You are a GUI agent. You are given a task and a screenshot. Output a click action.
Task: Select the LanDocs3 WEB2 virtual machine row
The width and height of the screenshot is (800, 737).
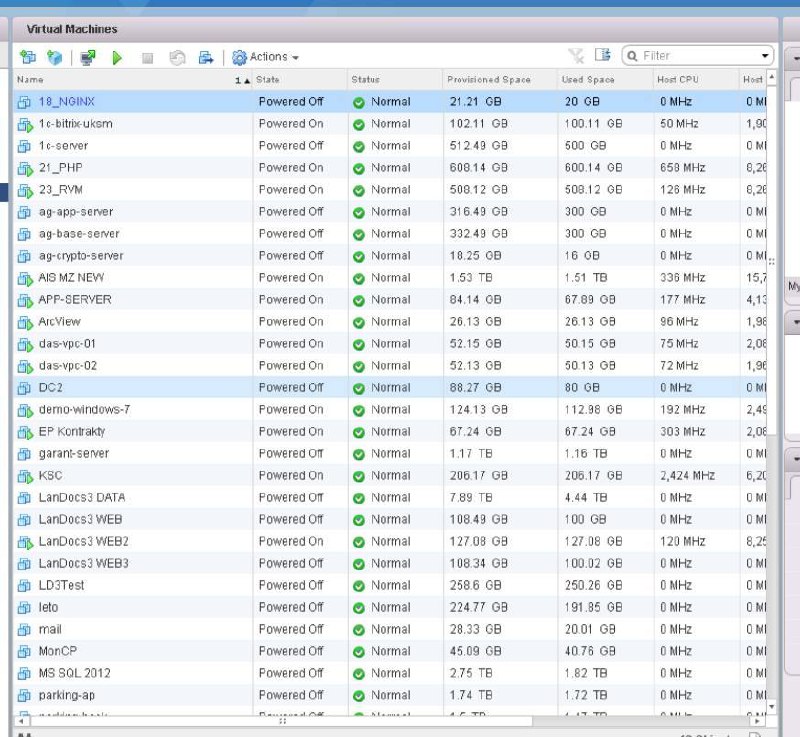[x=83, y=541]
